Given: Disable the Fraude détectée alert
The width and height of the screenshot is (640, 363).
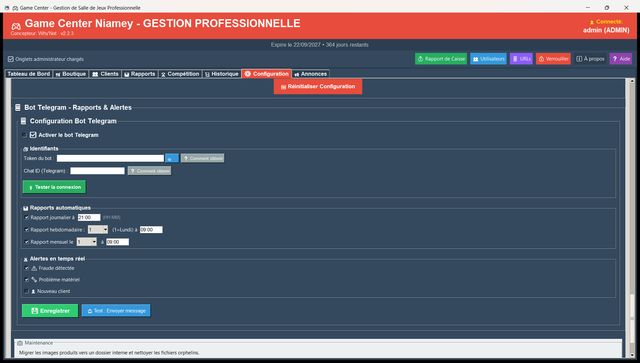Looking at the screenshot, I should 27,268.
